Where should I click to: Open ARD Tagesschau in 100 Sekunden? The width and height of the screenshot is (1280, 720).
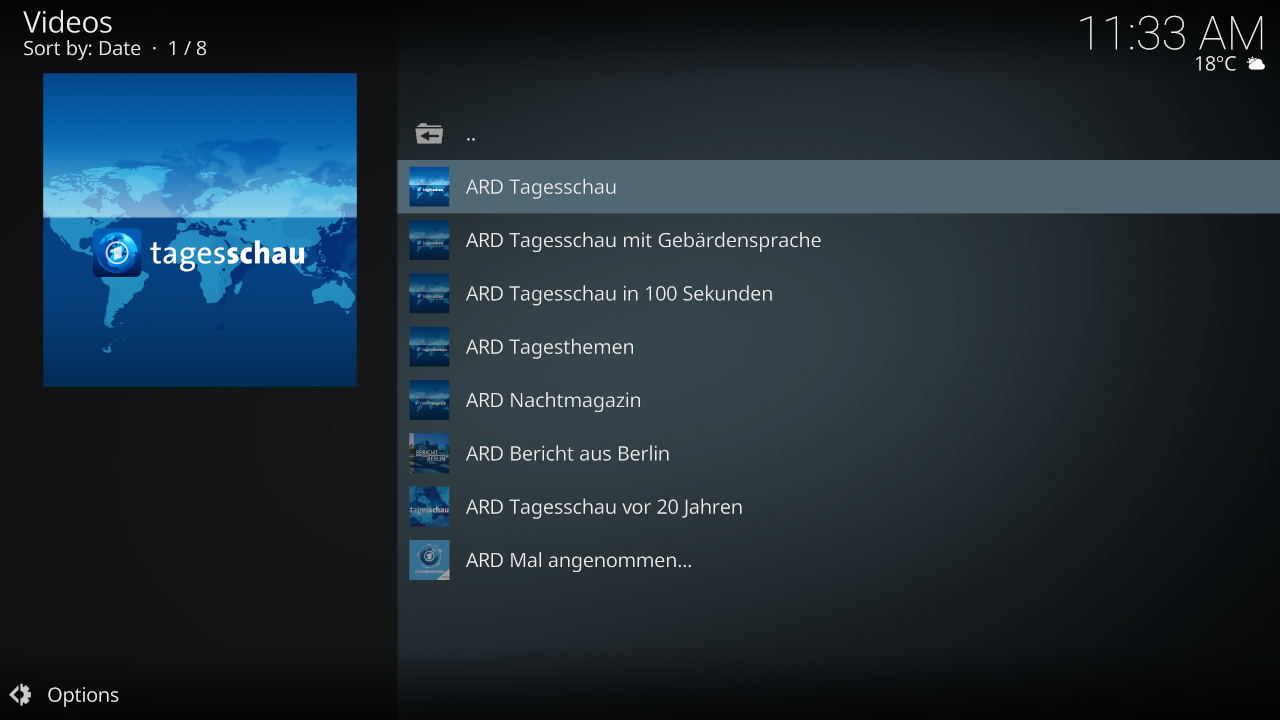click(619, 294)
